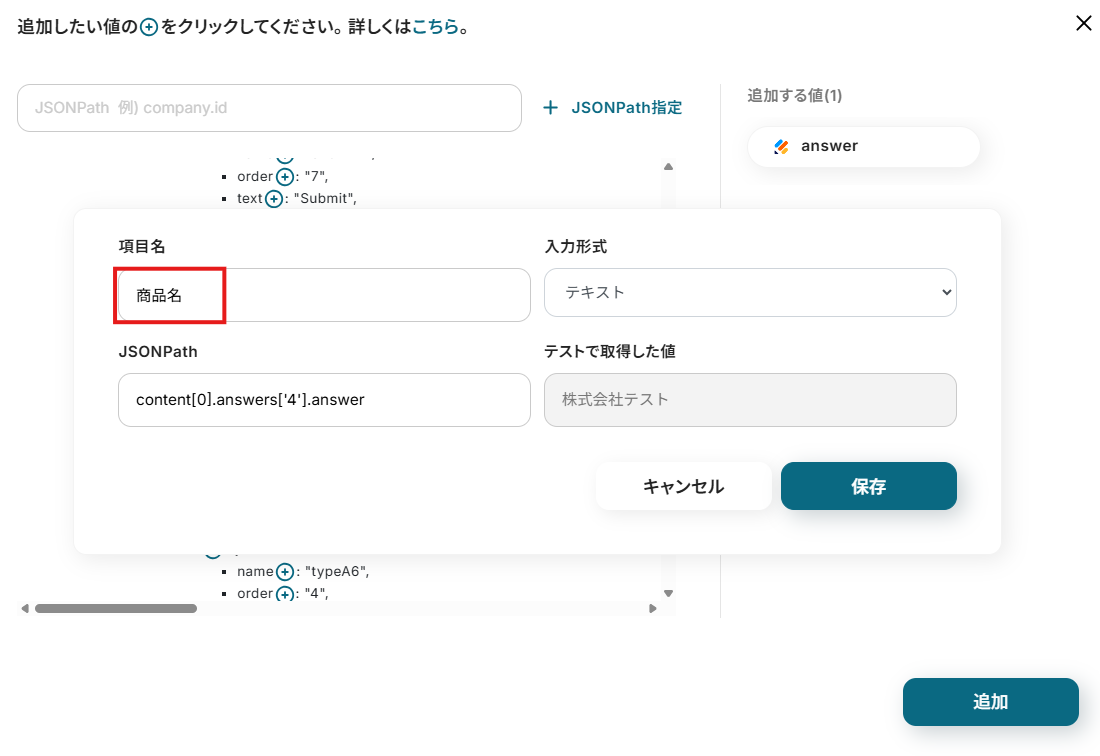Click the "Submit" value text

click(323, 198)
